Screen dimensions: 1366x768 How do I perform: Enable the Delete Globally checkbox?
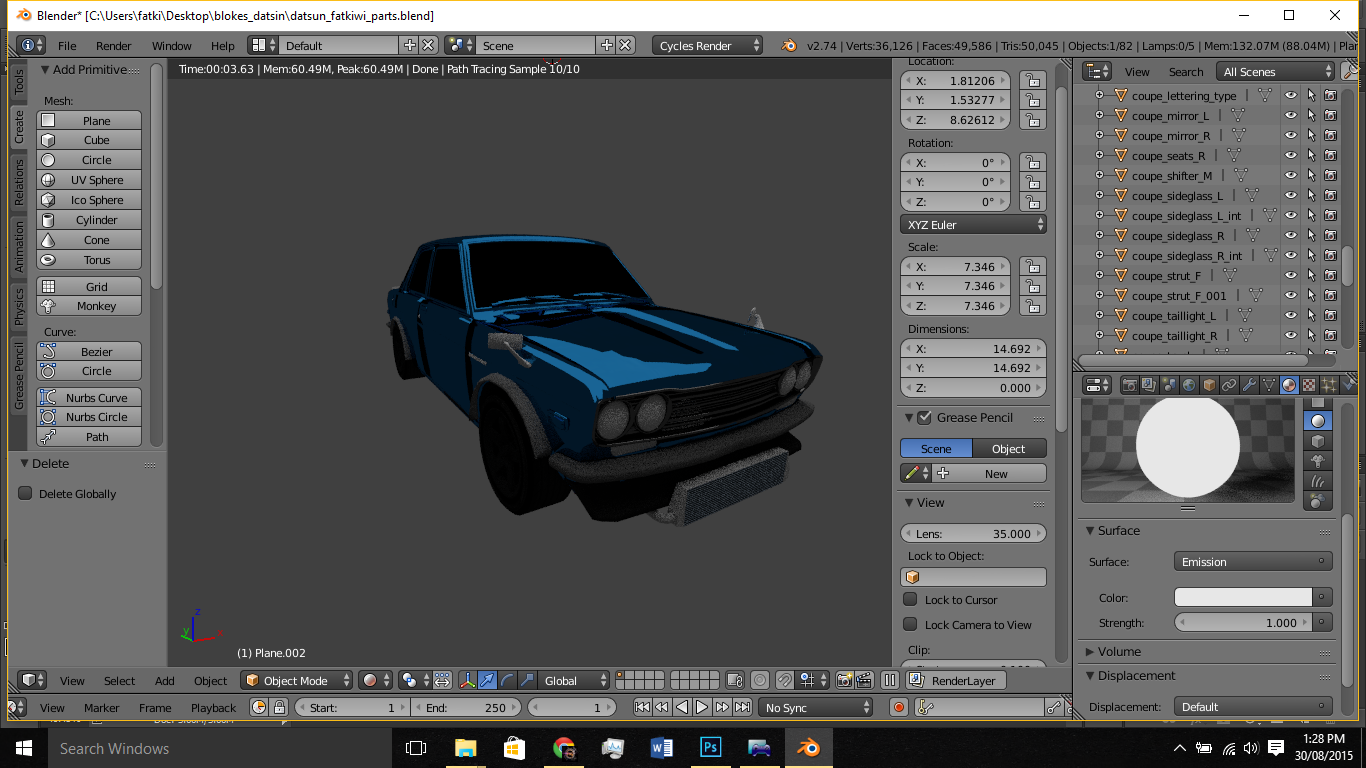(x=26, y=494)
